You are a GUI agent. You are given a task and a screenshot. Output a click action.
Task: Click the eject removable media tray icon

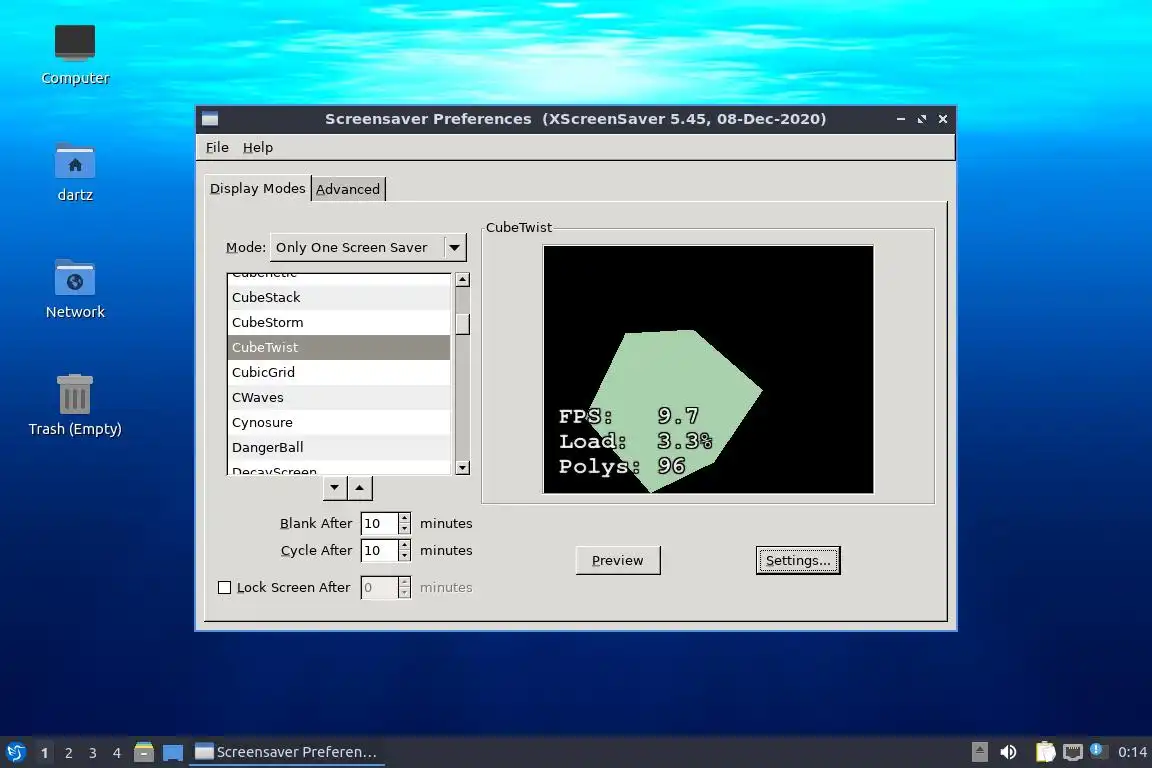(x=979, y=752)
